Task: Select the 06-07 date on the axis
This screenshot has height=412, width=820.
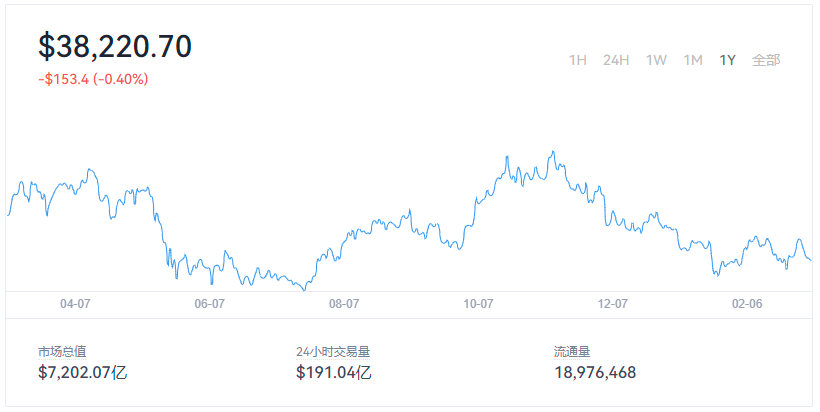Action: pos(209,302)
